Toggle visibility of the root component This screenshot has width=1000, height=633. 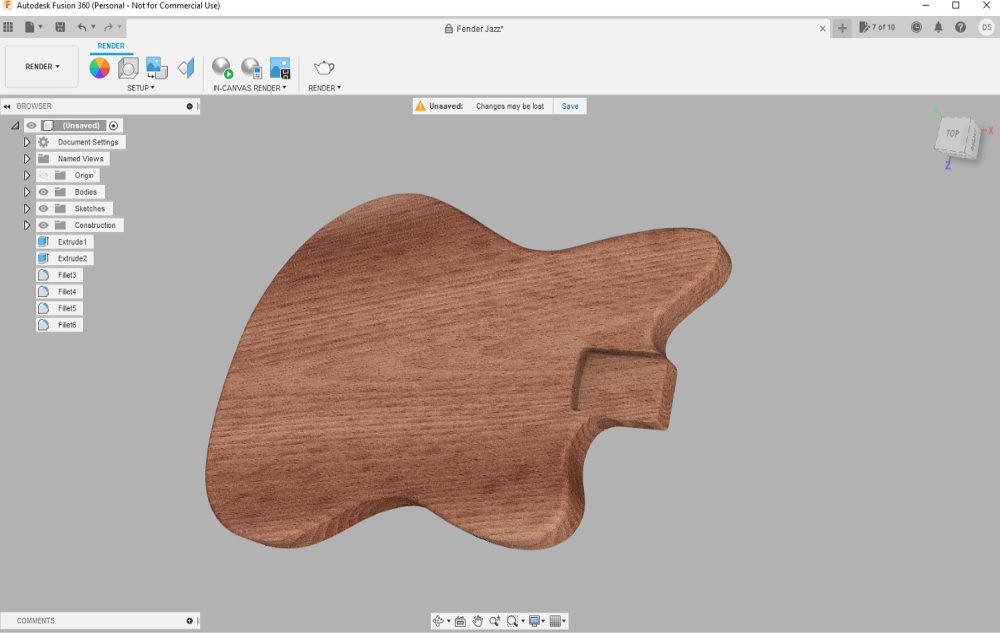[x=31, y=126]
